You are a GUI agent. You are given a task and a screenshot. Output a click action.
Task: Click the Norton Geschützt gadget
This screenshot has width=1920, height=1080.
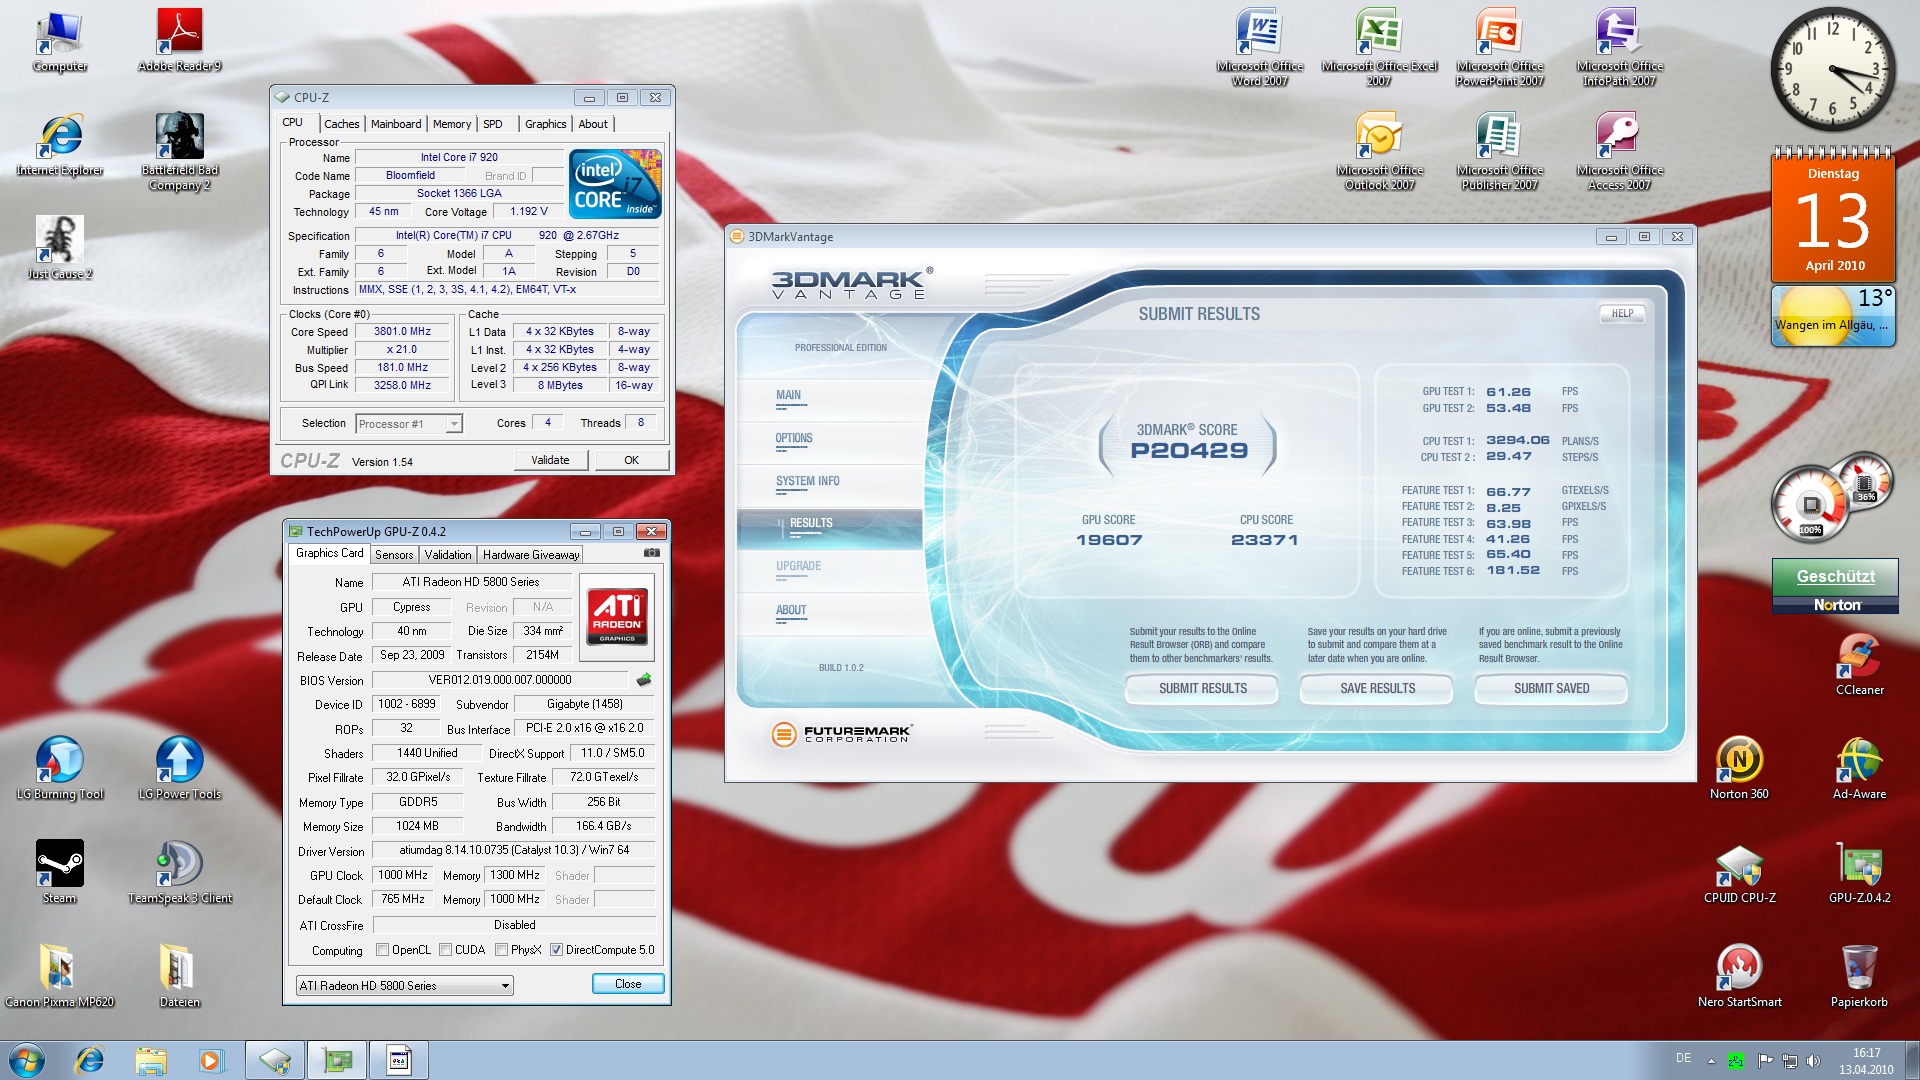(1835, 586)
